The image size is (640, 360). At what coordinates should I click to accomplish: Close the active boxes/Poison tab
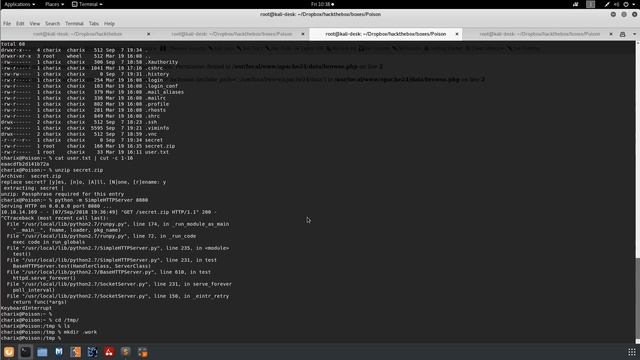coord(457,34)
